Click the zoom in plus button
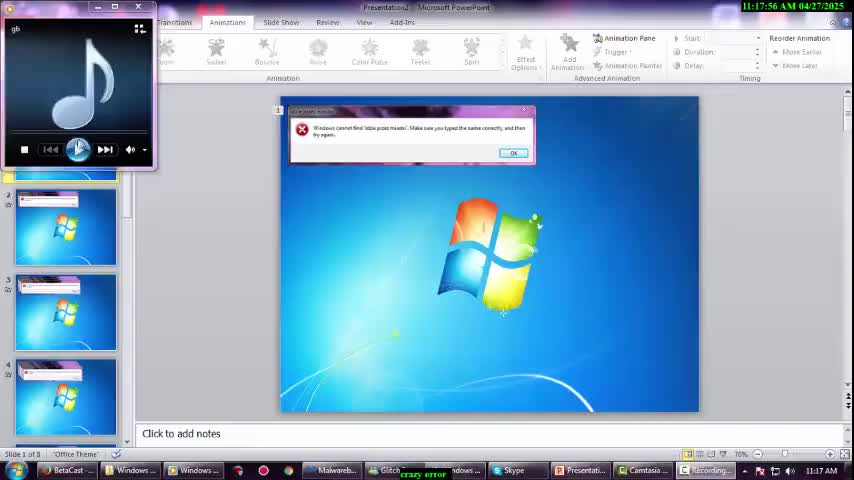Image resolution: width=854 pixels, height=480 pixels. coord(829,454)
